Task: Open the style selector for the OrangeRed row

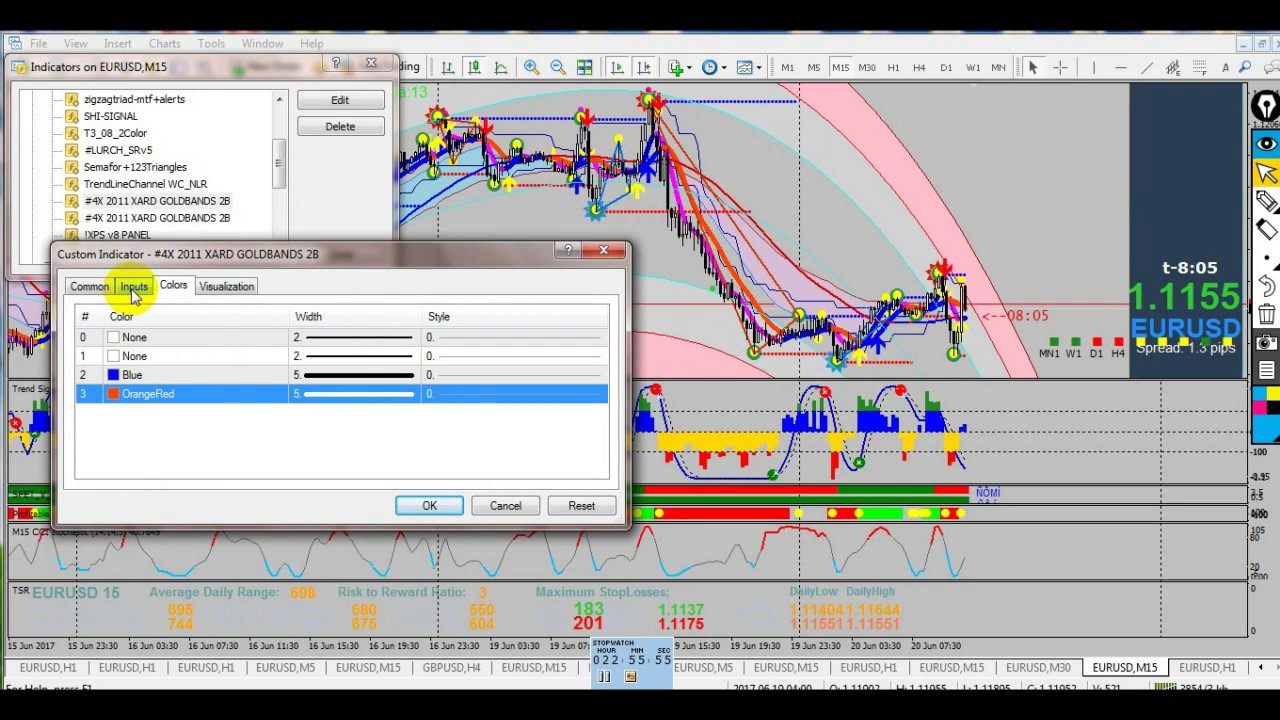Action: (514, 394)
